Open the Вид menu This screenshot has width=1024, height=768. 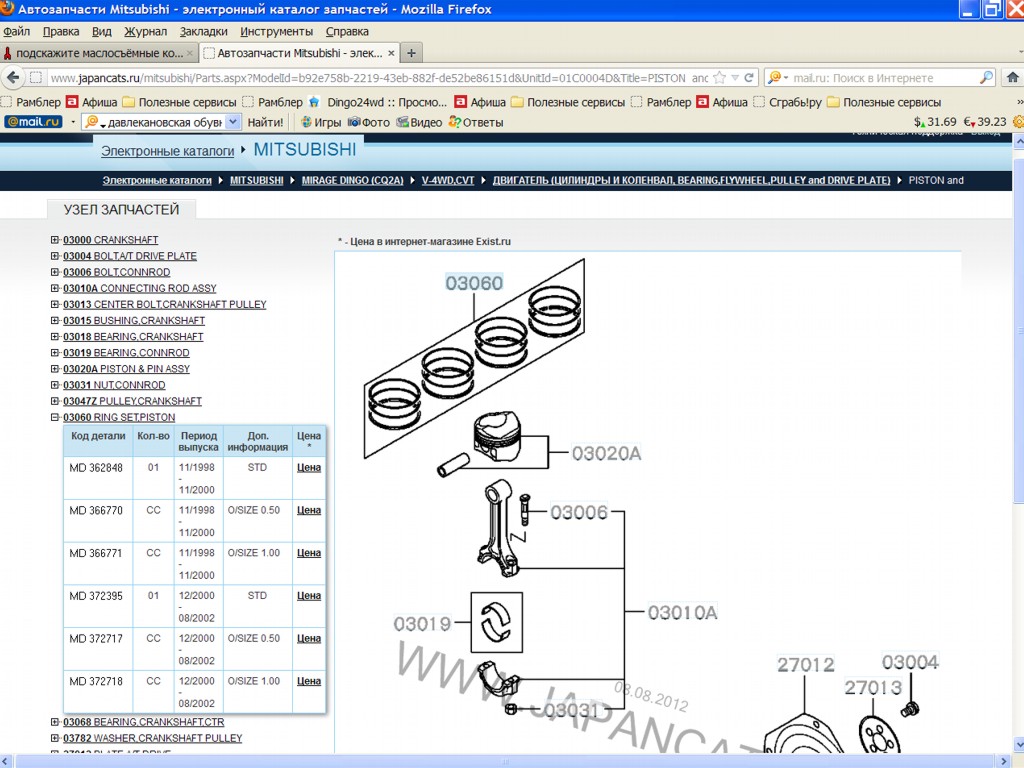(101, 31)
